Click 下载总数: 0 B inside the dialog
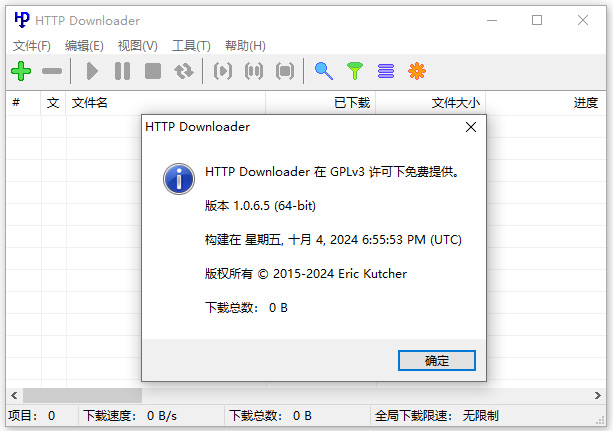Screen dimensions: 613x431 pos(246,308)
